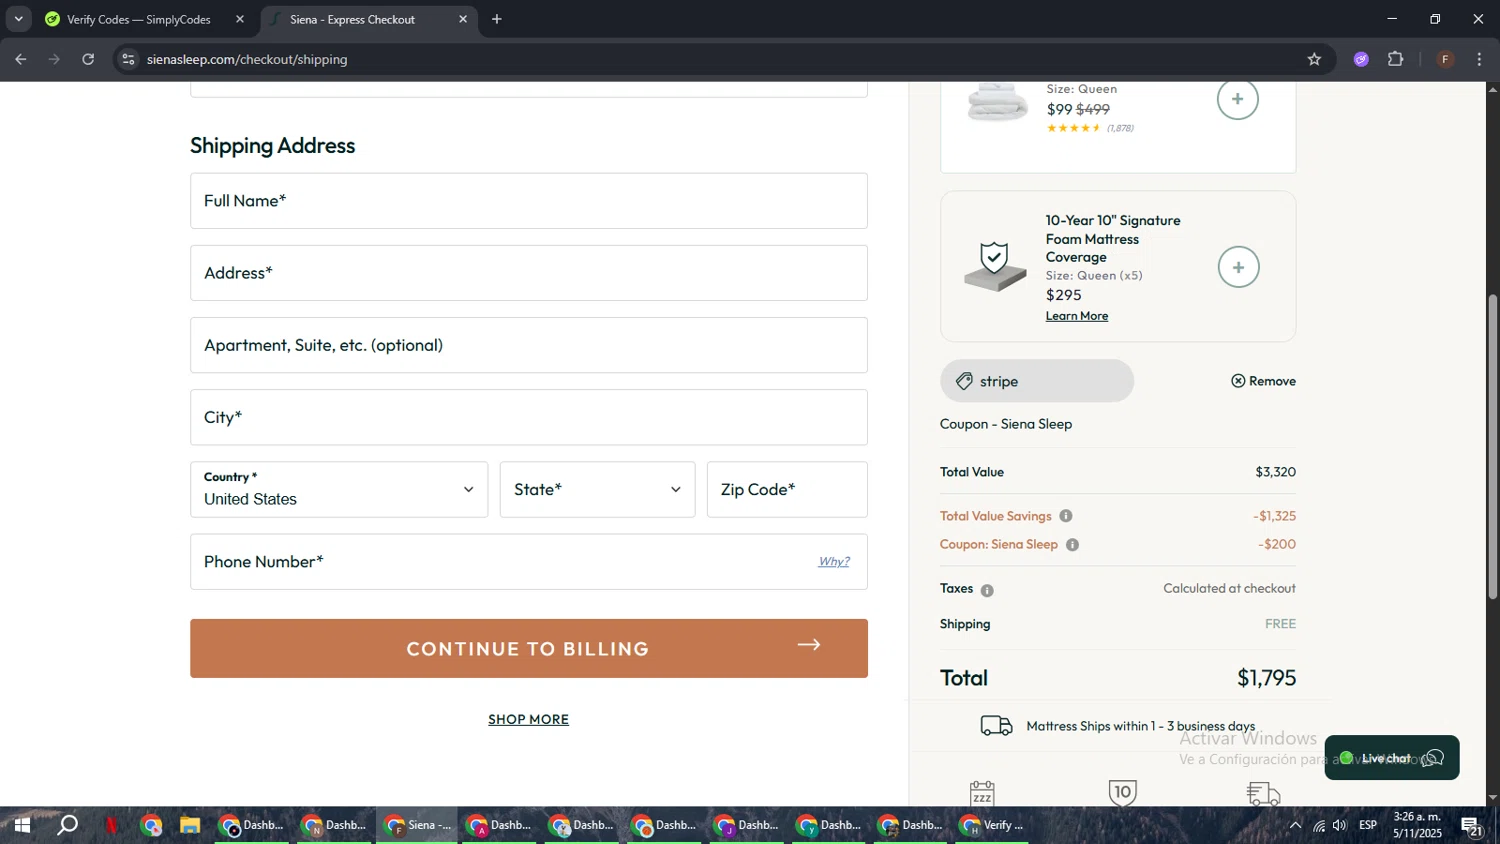1500x844 pixels.
Task: Close the Siena Express Checkout tab
Action: tap(463, 19)
